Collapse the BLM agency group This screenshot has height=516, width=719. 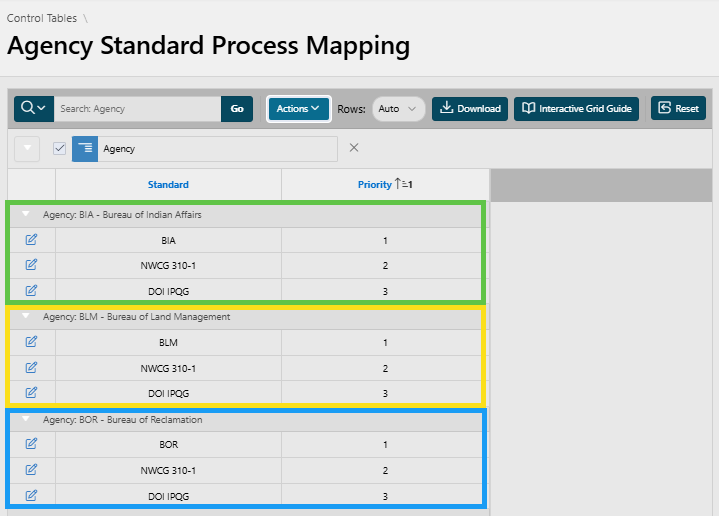26,317
